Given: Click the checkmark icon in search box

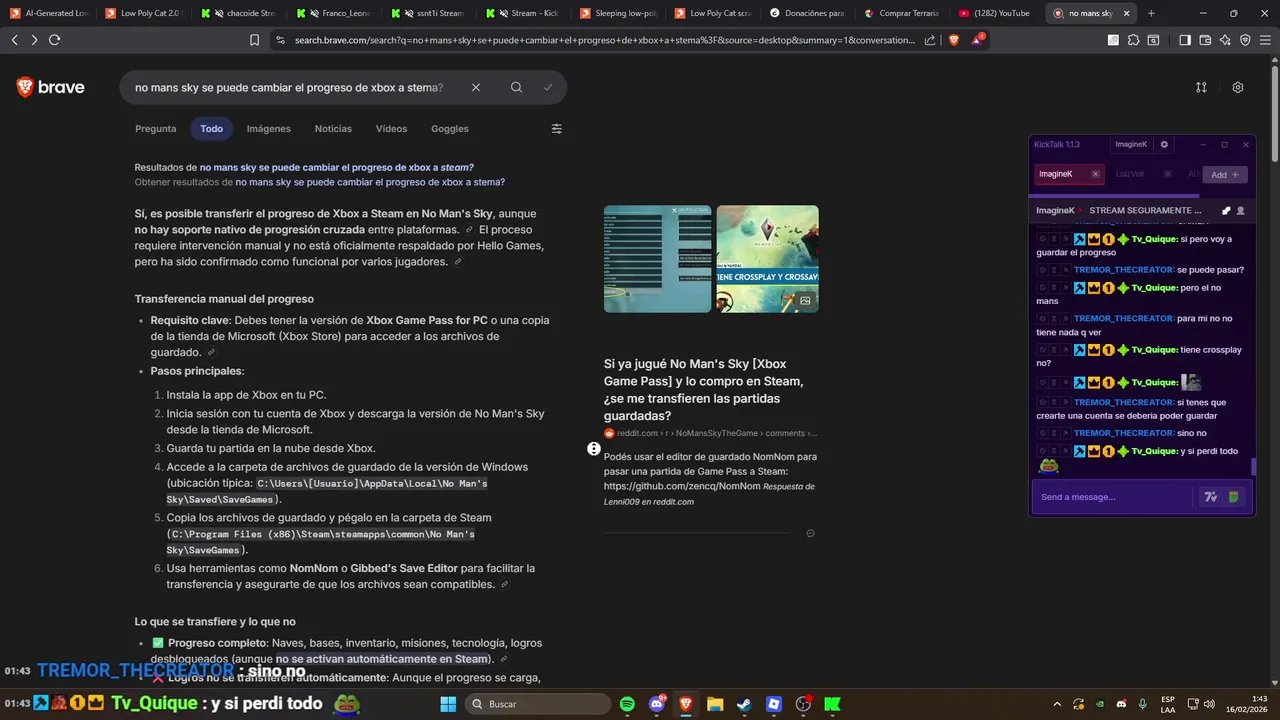Looking at the screenshot, I should click(x=548, y=87).
